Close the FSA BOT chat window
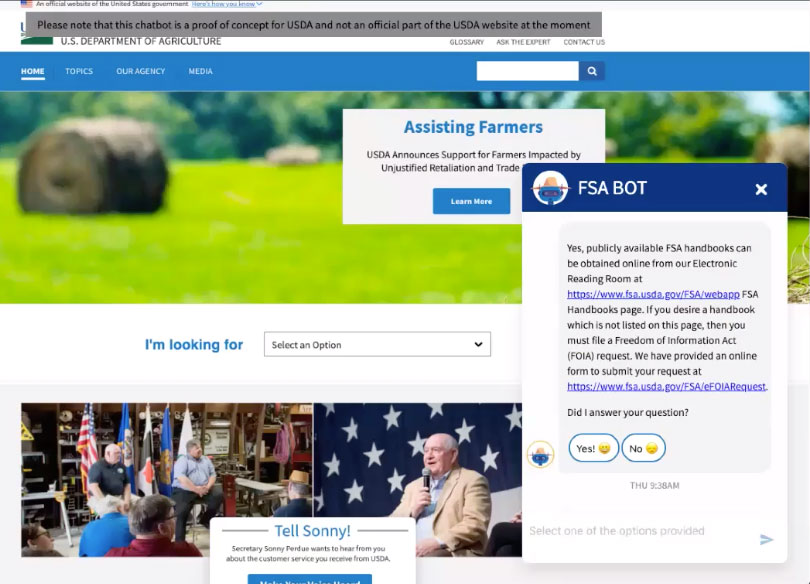 761,190
